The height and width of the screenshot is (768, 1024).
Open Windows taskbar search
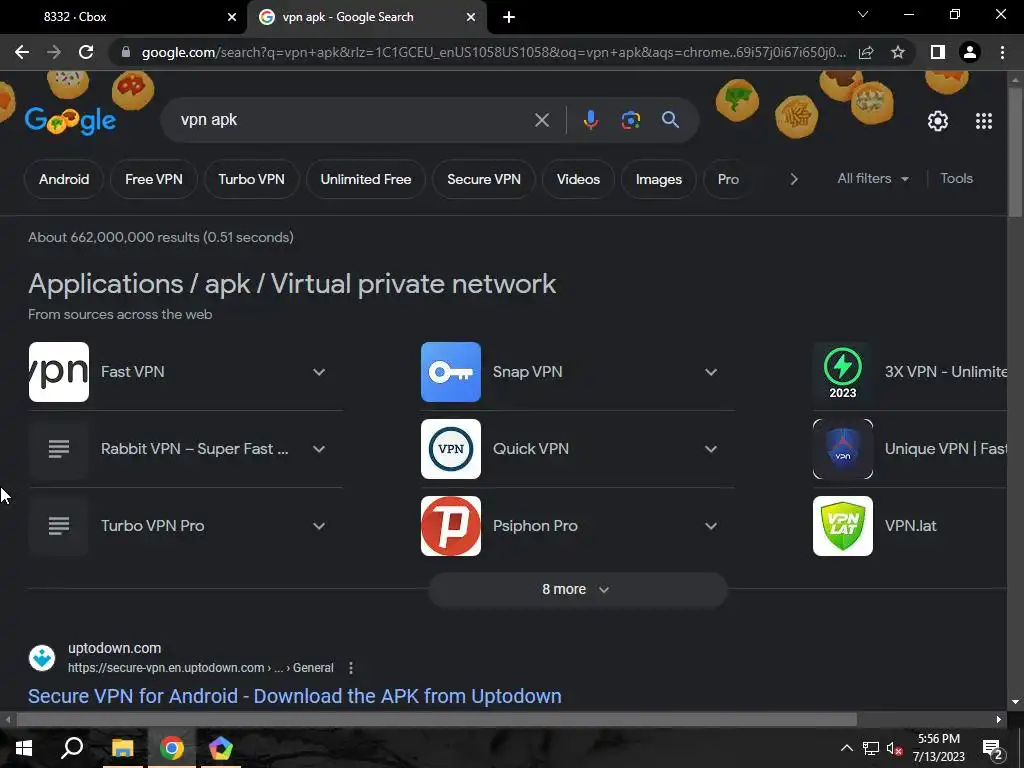pyautogui.click(x=72, y=748)
